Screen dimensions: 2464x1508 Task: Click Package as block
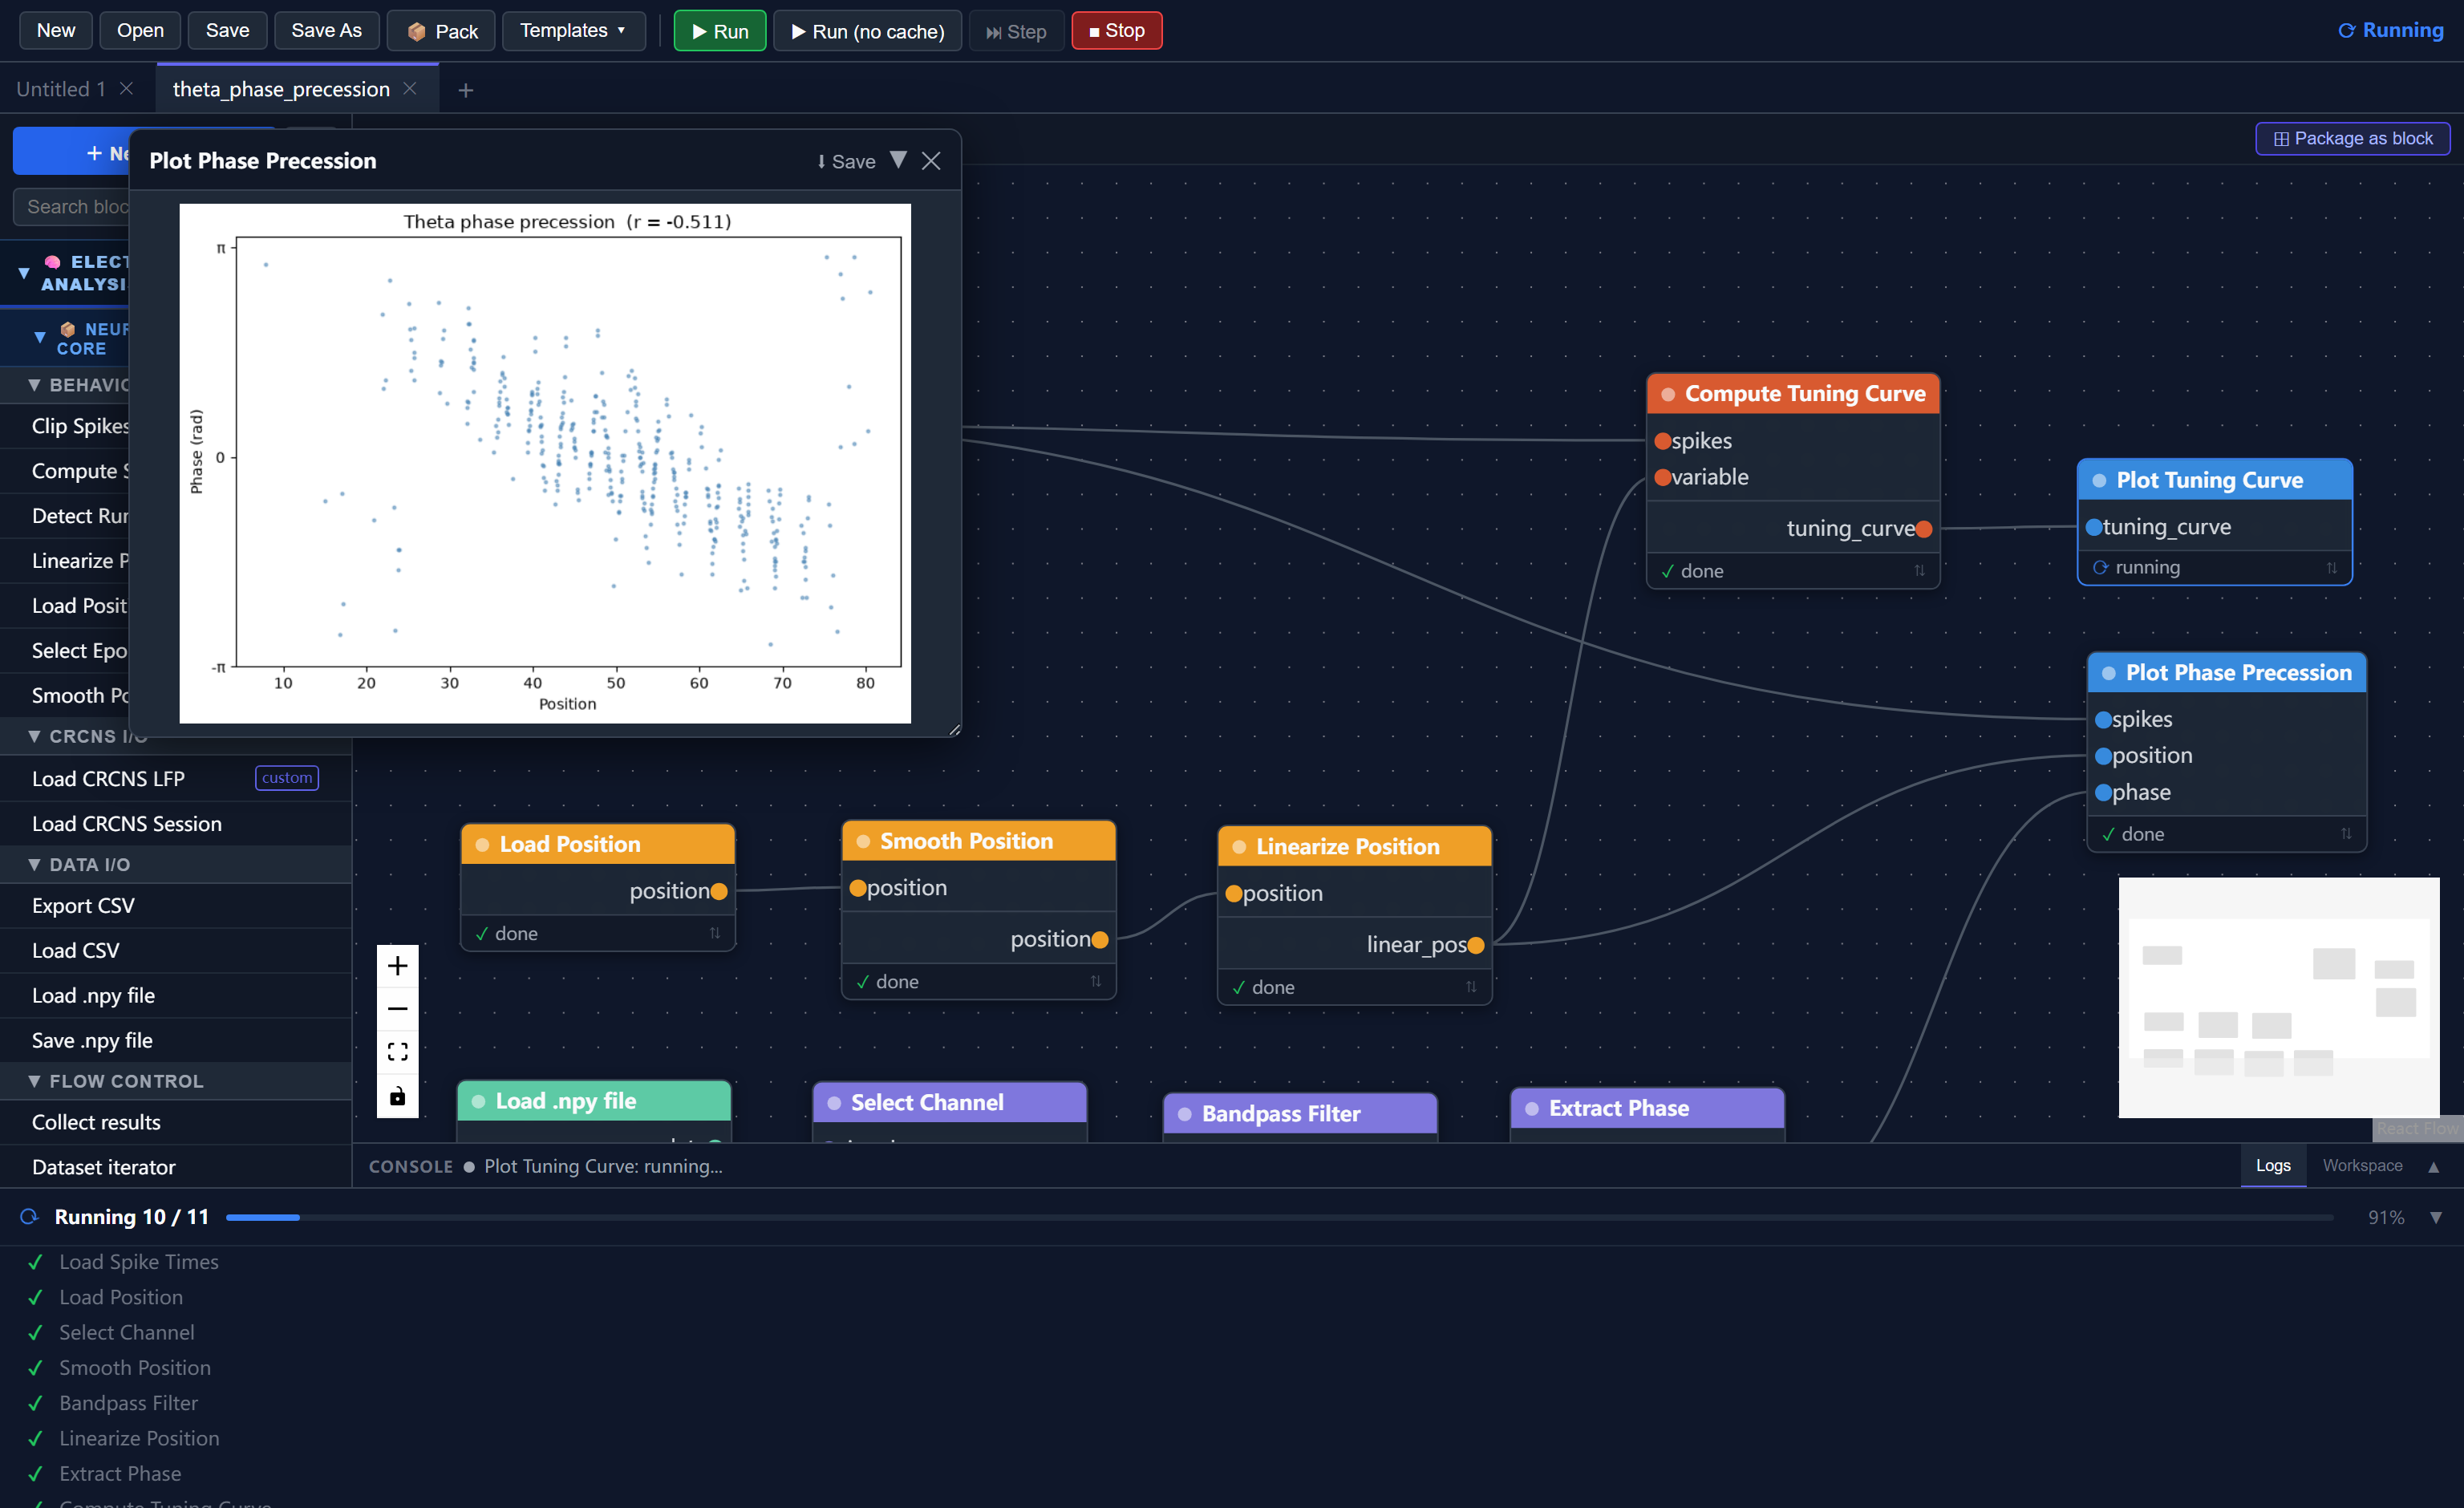click(2352, 138)
